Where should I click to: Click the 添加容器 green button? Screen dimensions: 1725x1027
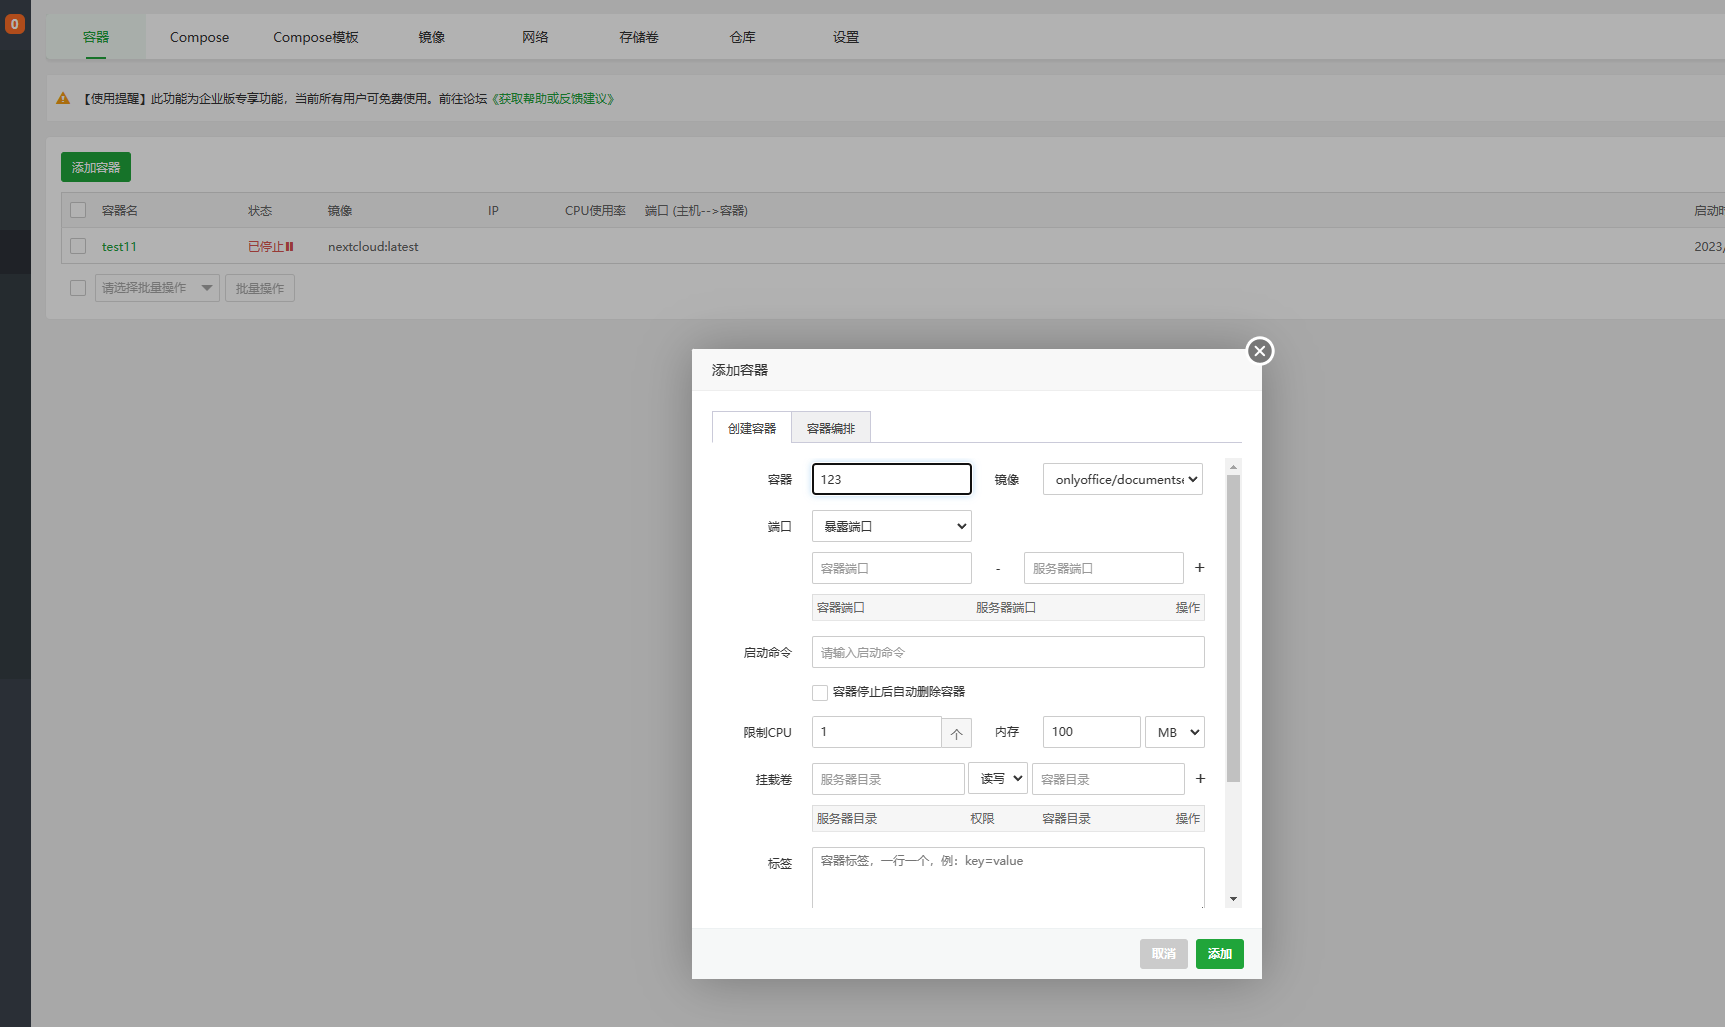point(96,167)
